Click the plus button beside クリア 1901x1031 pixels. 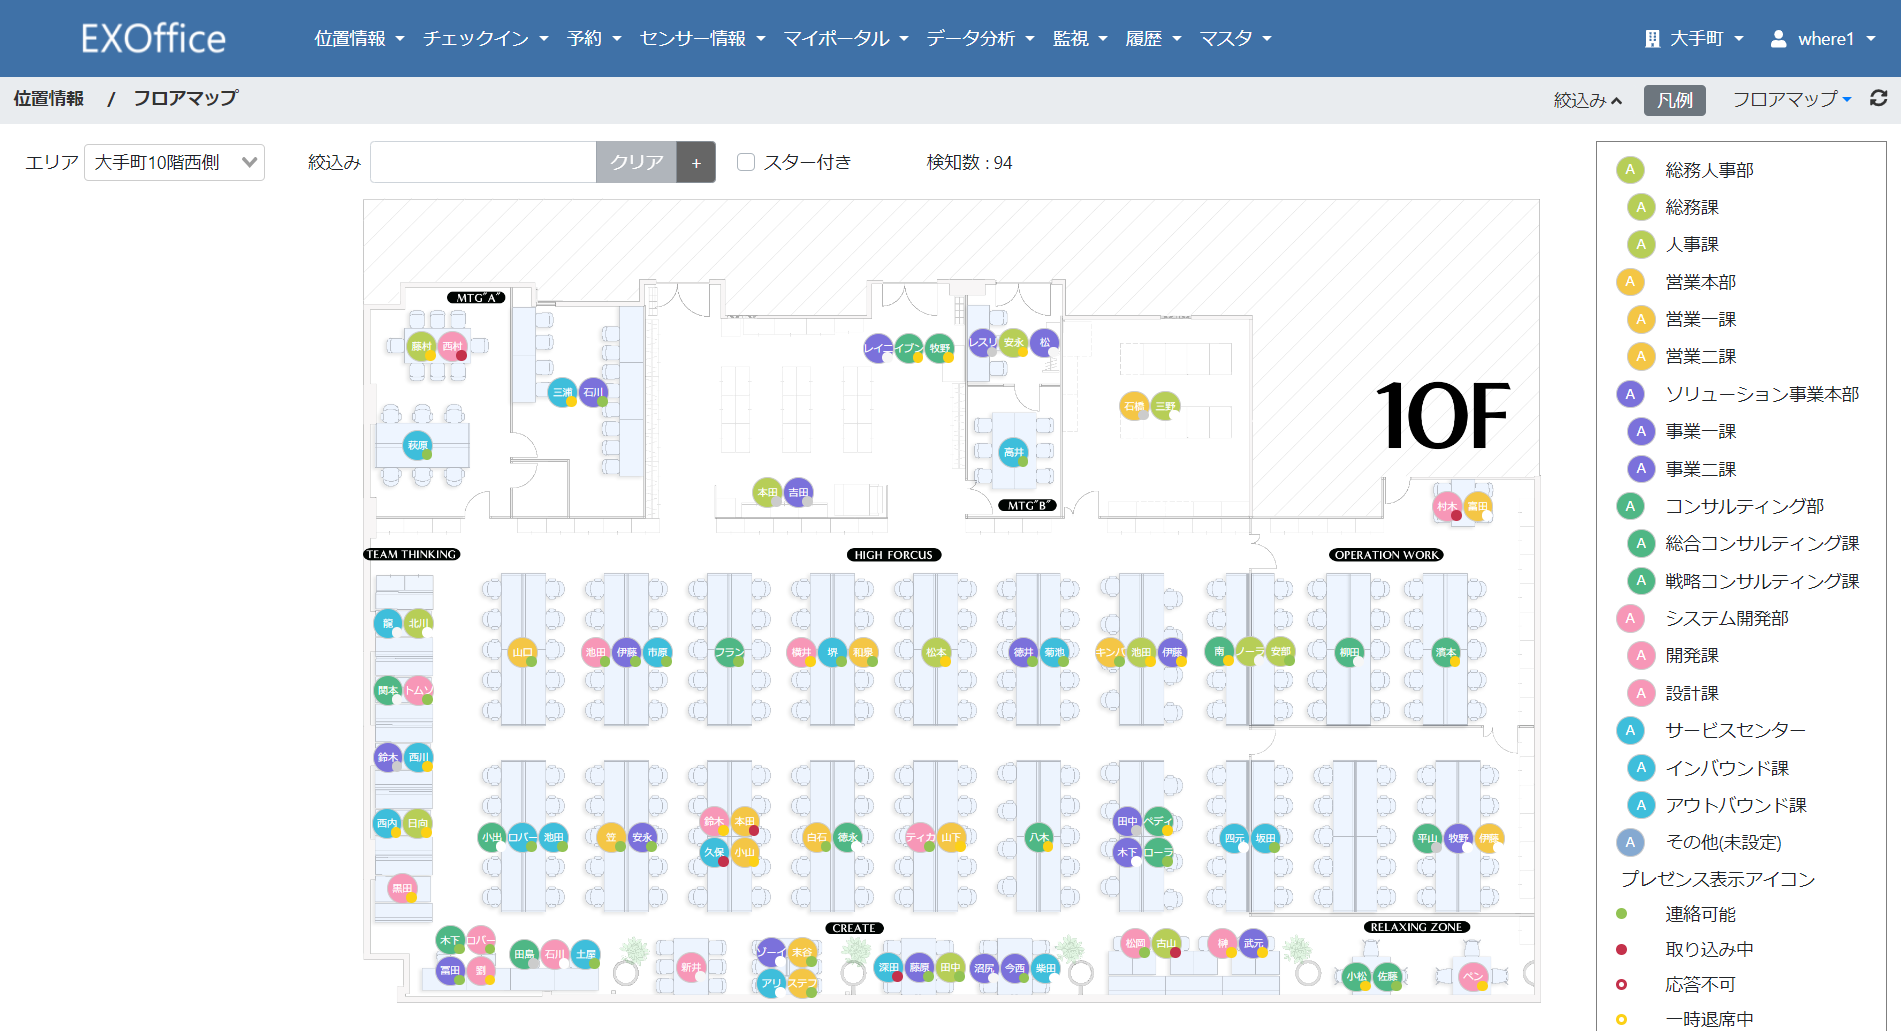point(696,162)
